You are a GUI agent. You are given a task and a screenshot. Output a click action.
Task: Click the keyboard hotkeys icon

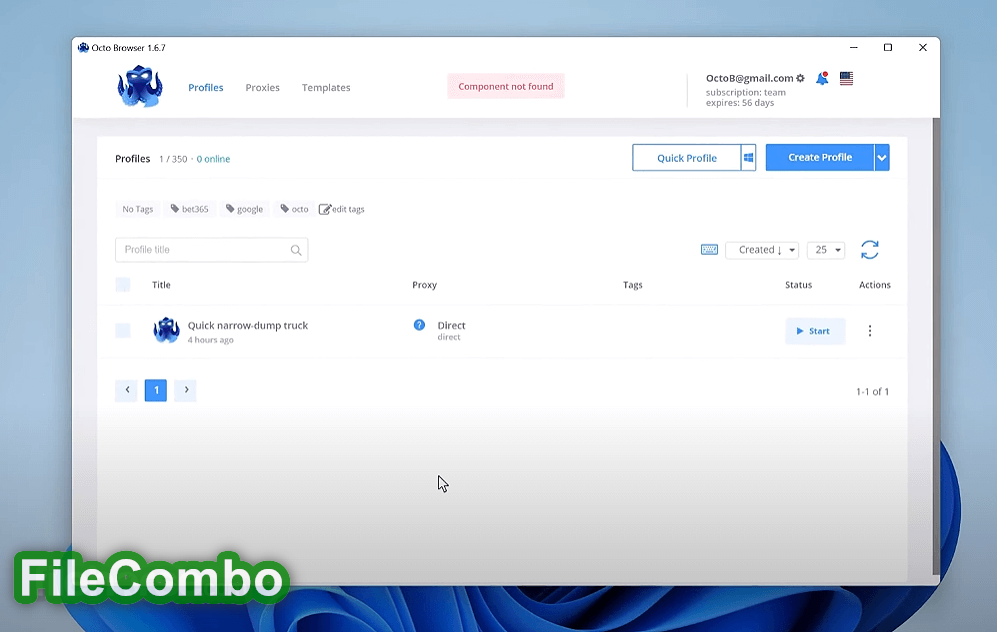(x=709, y=250)
